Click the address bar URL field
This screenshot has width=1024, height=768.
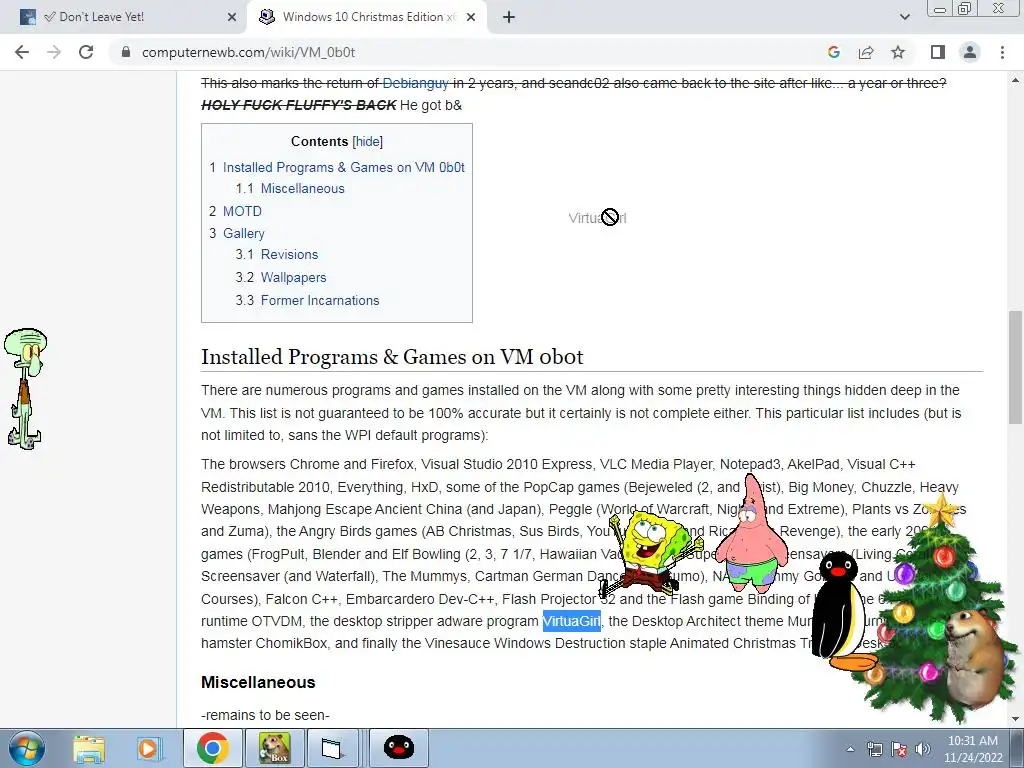click(x=457, y=52)
